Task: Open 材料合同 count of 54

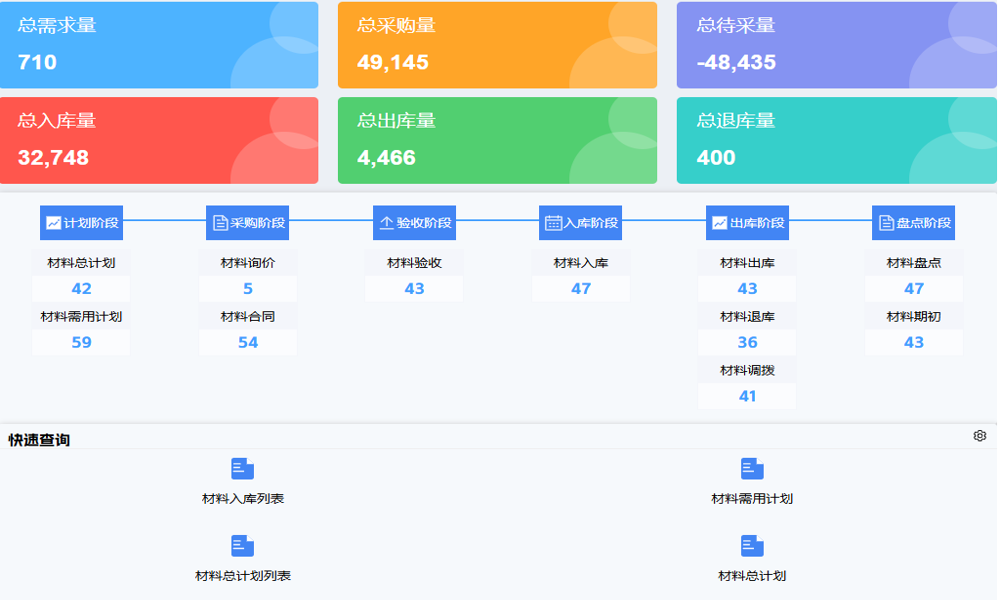Action: (x=248, y=343)
